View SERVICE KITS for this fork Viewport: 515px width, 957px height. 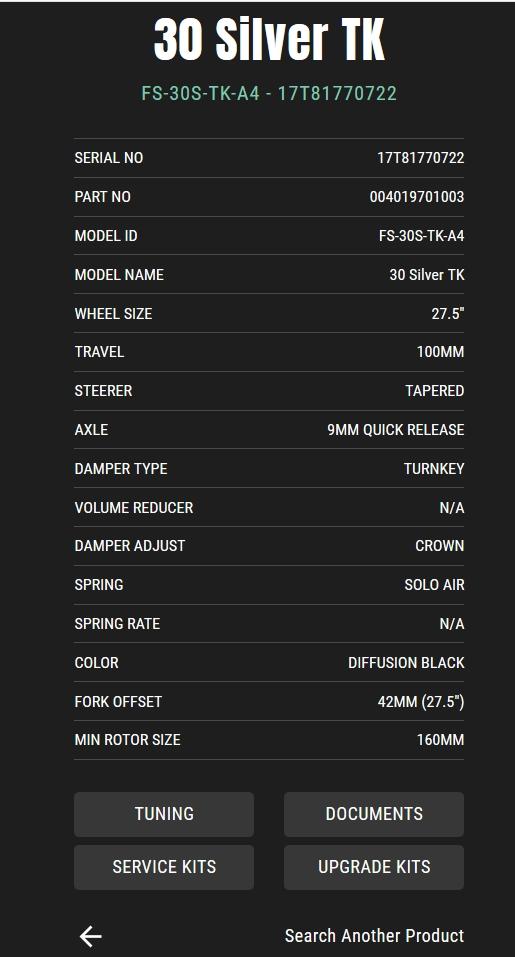(x=164, y=867)
